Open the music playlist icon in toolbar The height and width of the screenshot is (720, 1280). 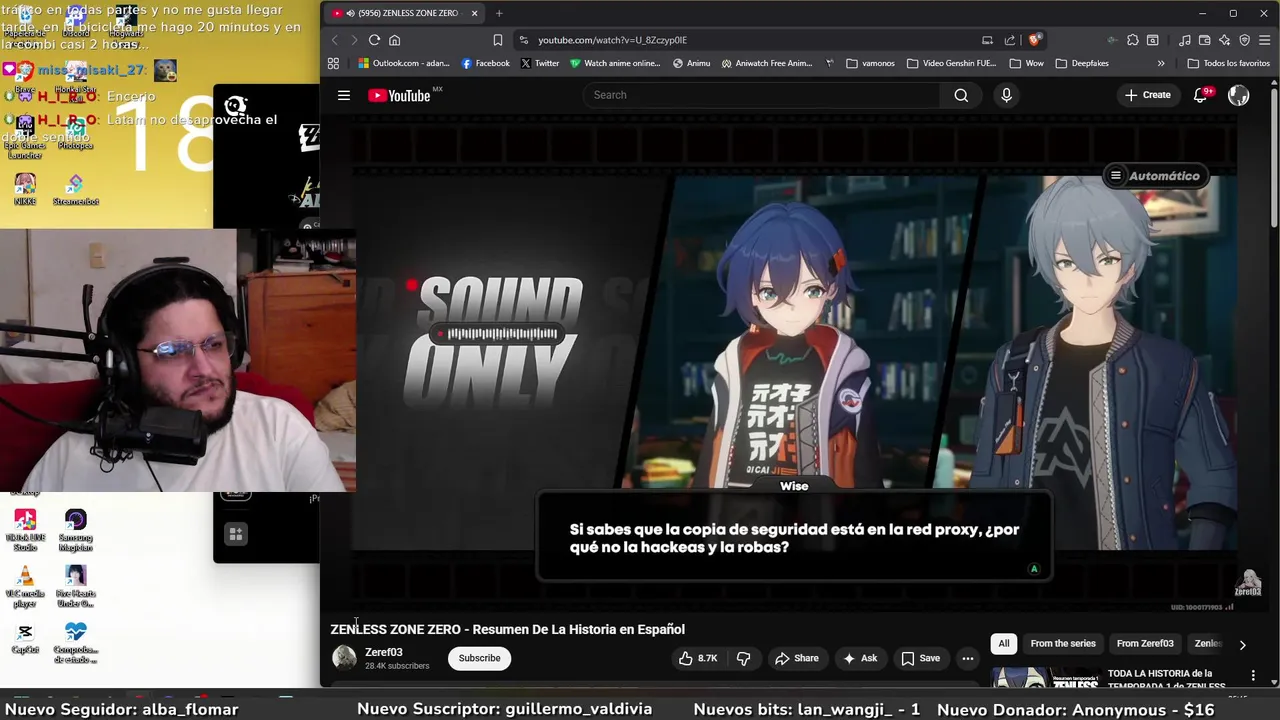1184,40
